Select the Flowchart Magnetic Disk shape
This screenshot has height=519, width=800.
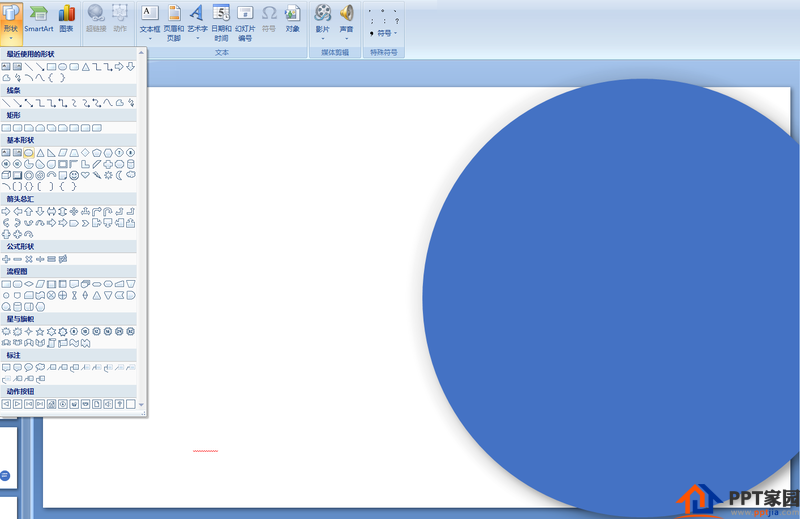click(17, 307)
